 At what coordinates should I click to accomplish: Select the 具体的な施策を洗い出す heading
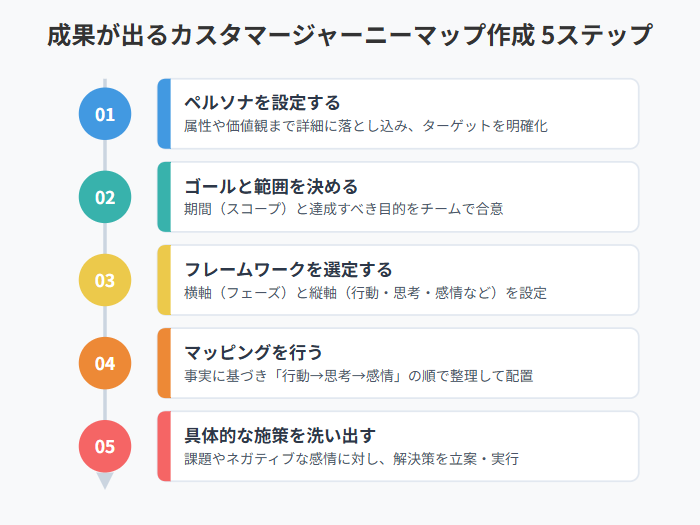tap(280, 435)
